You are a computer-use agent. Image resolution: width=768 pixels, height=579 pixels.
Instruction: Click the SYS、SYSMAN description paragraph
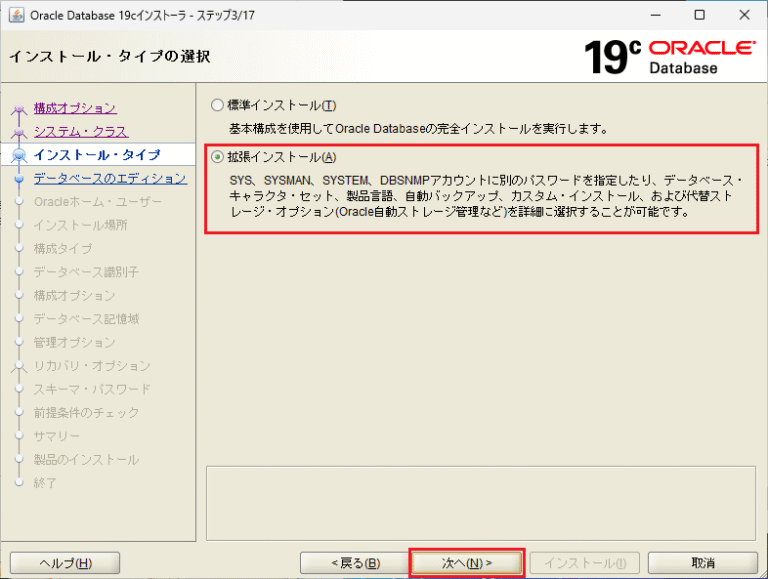tap(486, 196)
